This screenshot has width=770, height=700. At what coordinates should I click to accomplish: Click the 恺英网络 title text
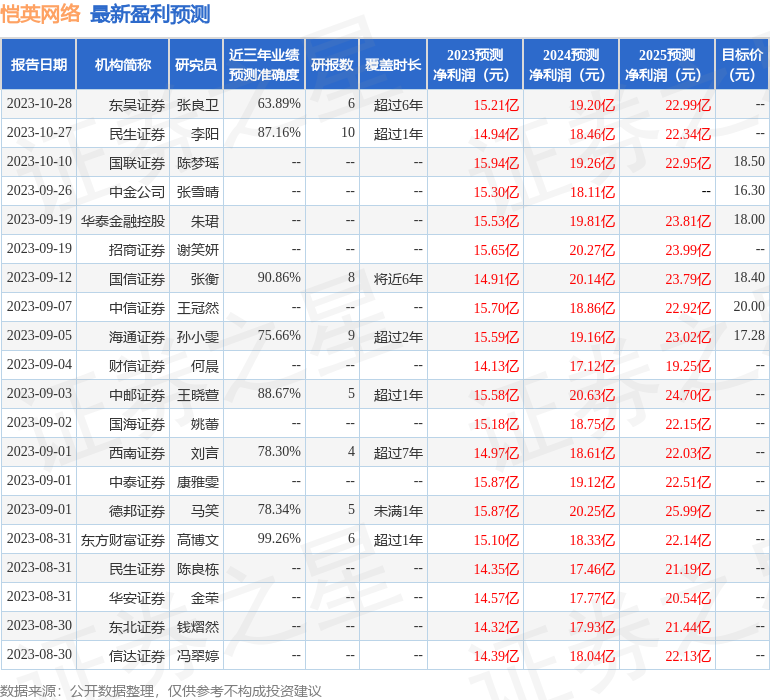(x=40, y=14)
